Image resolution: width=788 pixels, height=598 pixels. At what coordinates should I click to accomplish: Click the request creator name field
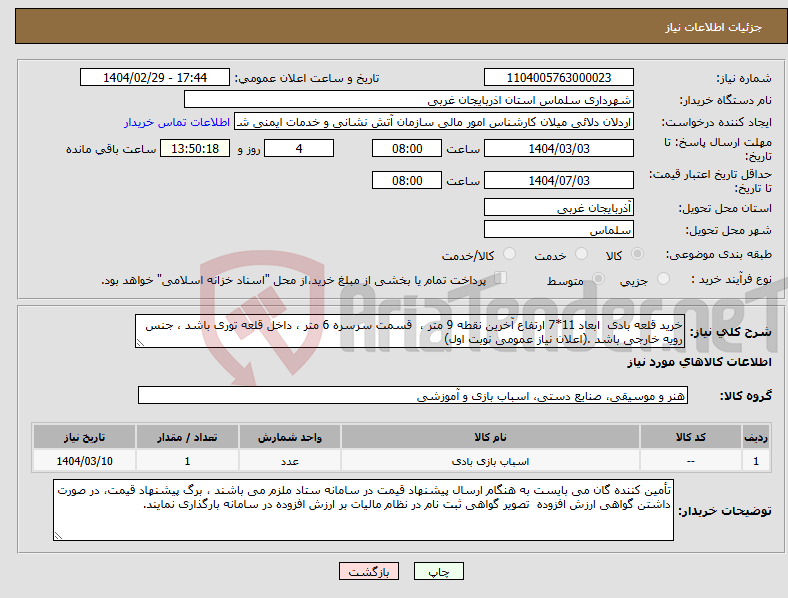434,122
